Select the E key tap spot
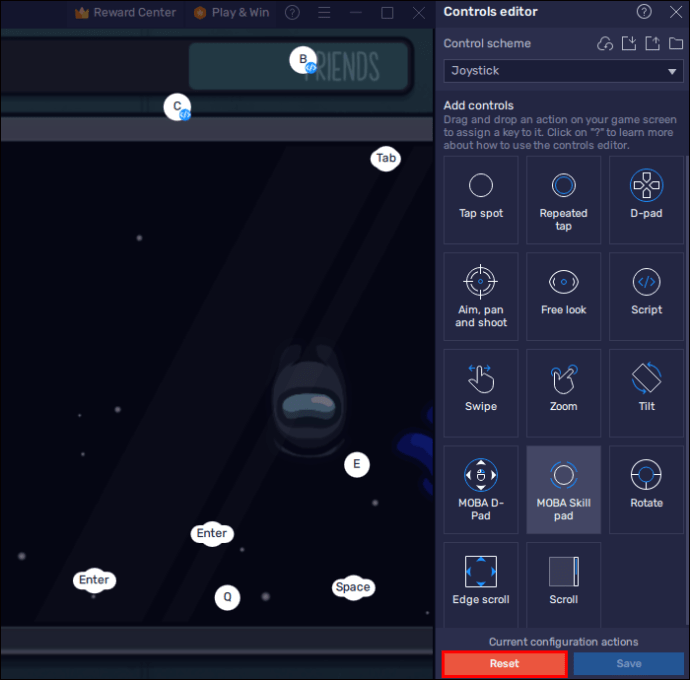Image resolution: width=690 pixels, height=680 pixels. coord(357,464)
